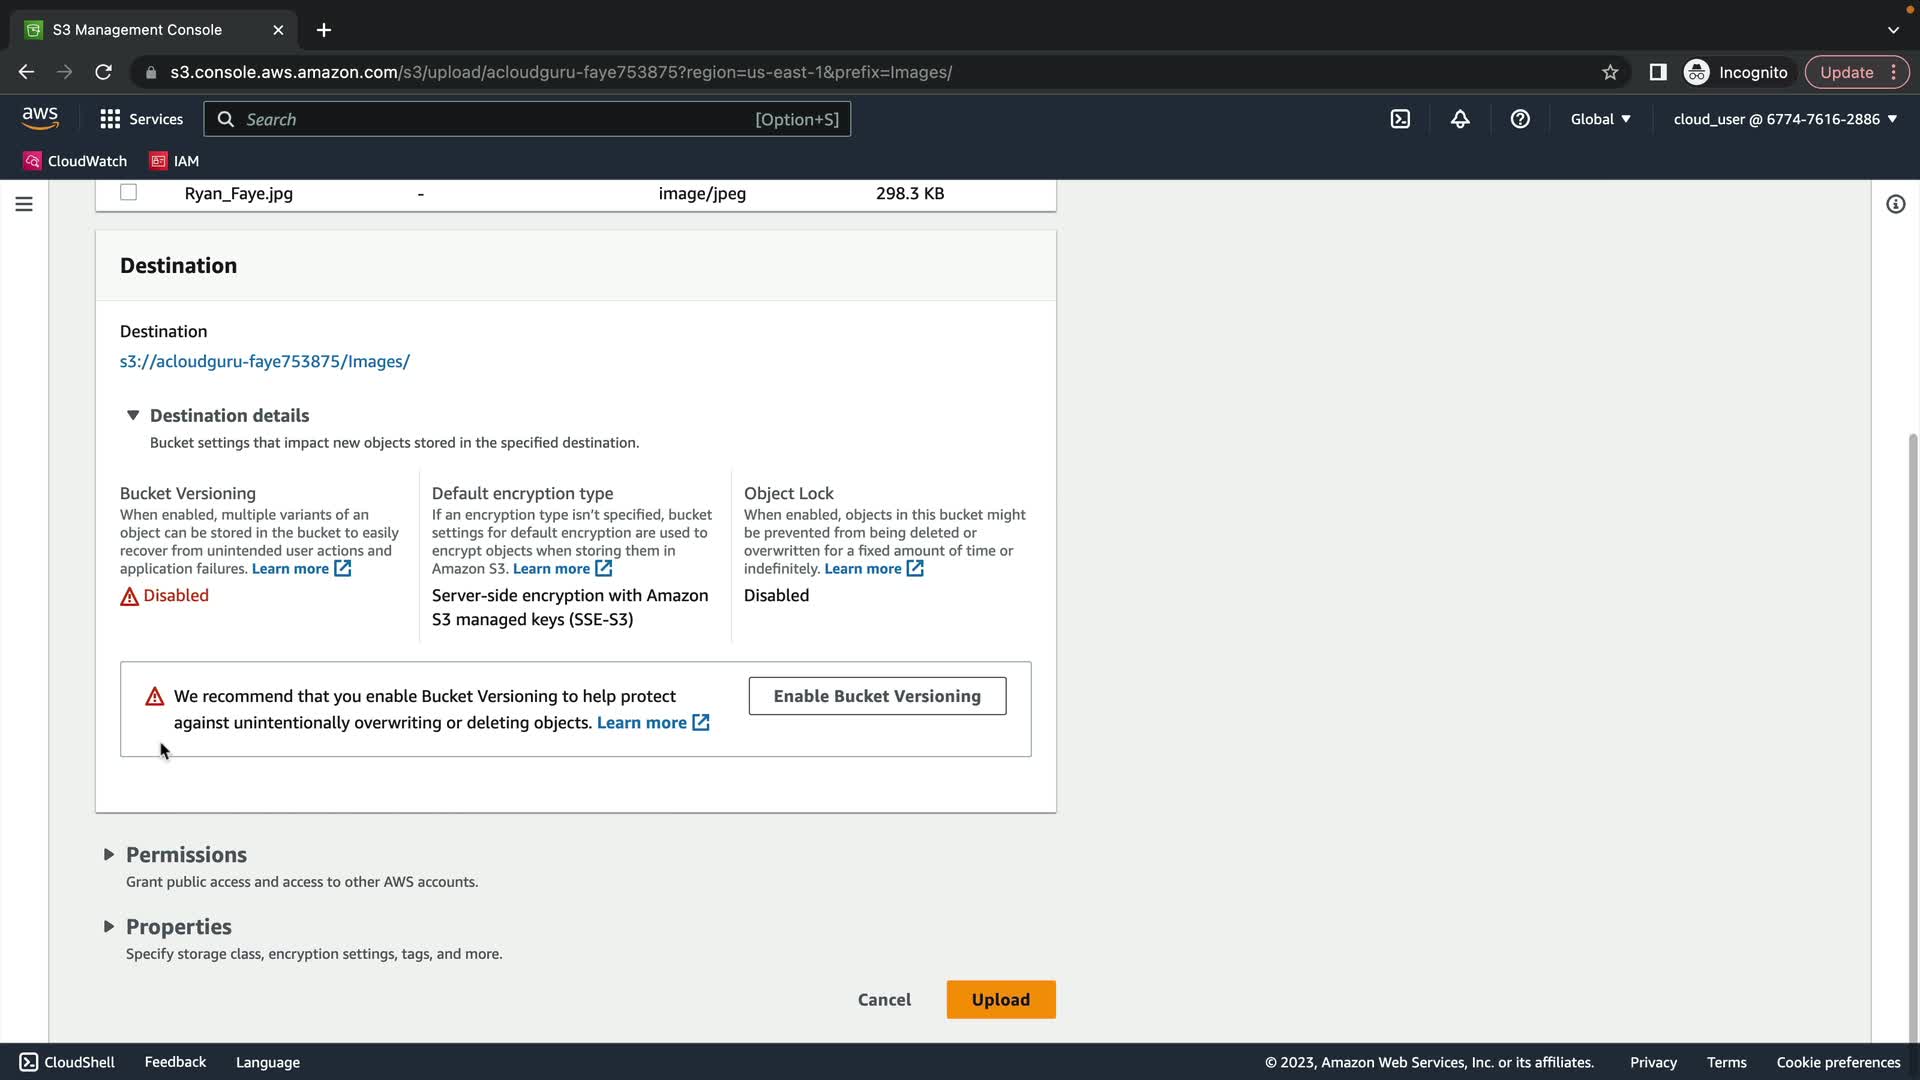This screenshot has width=1920, height=1080.
Task: Bookmark this page with star icon
Action: pos(1610,72)
